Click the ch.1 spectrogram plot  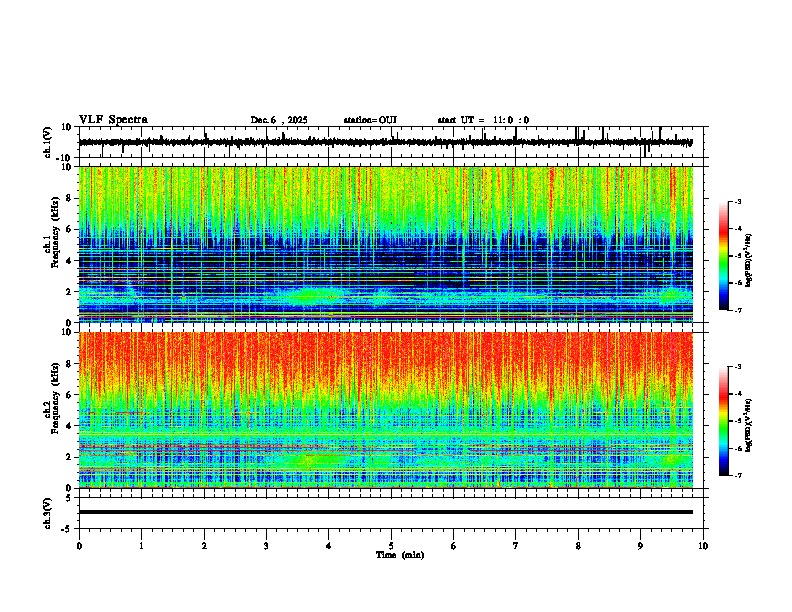[386, 244]
